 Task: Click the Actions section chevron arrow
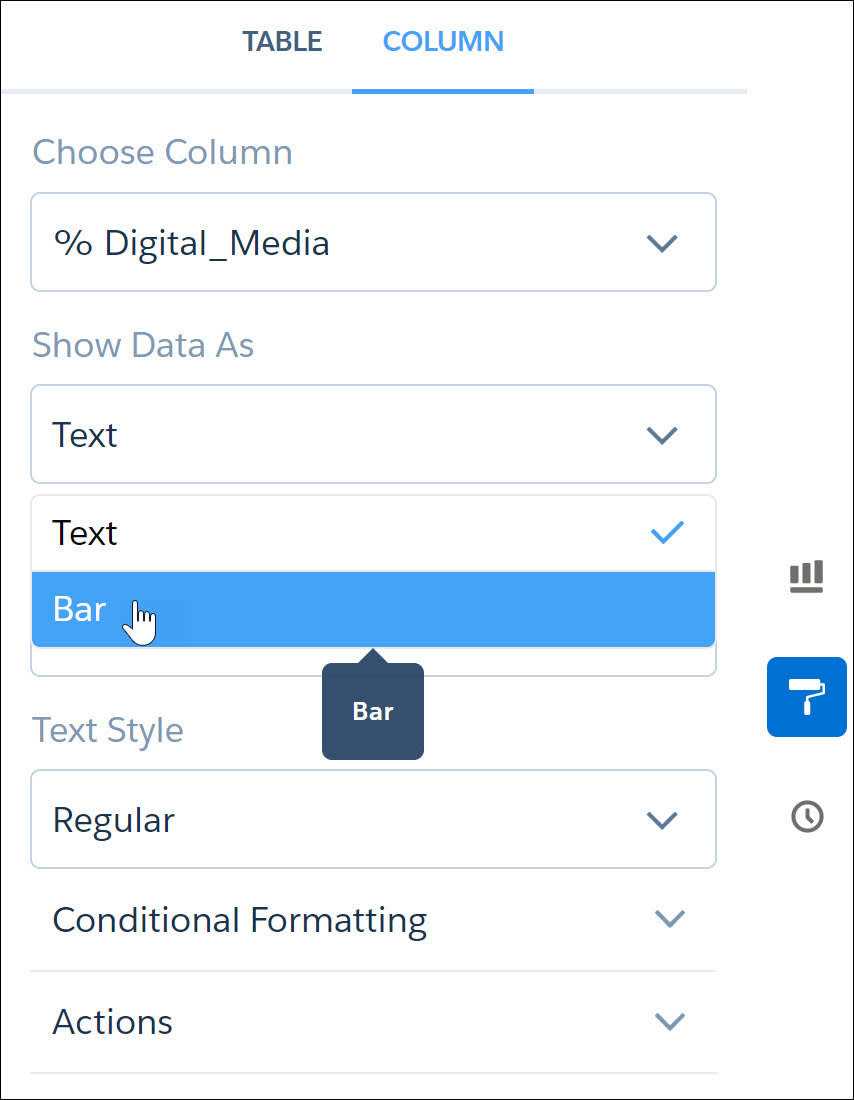coord(669,1021)
